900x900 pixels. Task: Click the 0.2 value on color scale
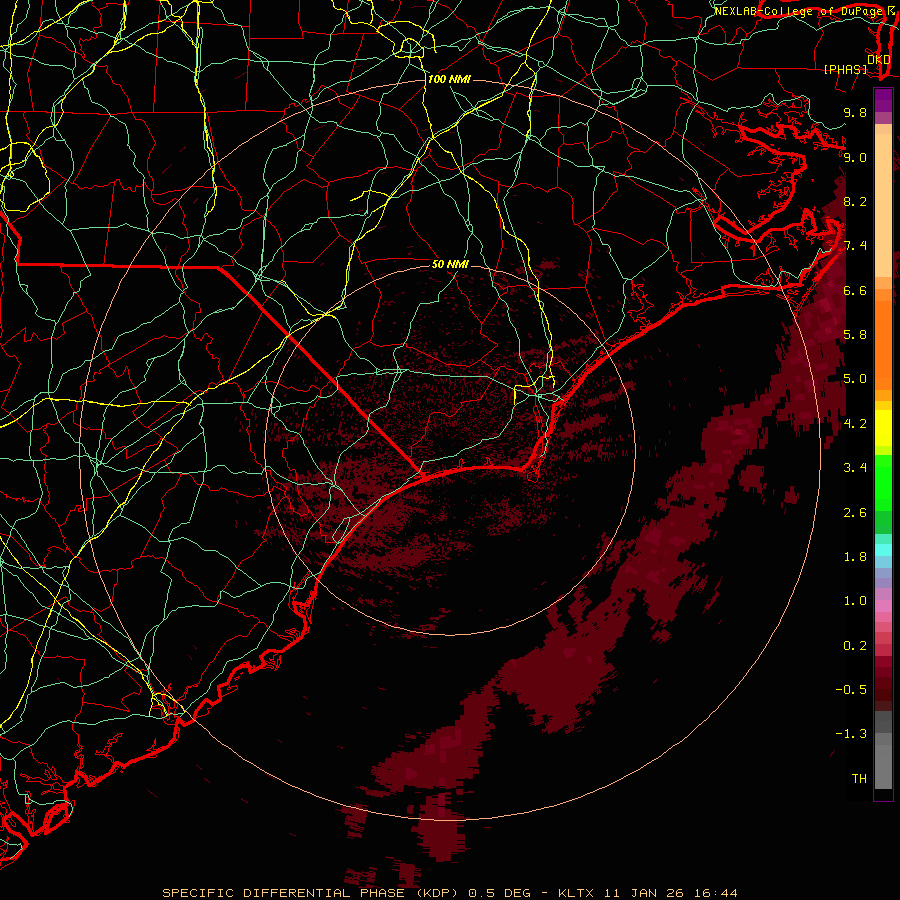pos(855,646)
